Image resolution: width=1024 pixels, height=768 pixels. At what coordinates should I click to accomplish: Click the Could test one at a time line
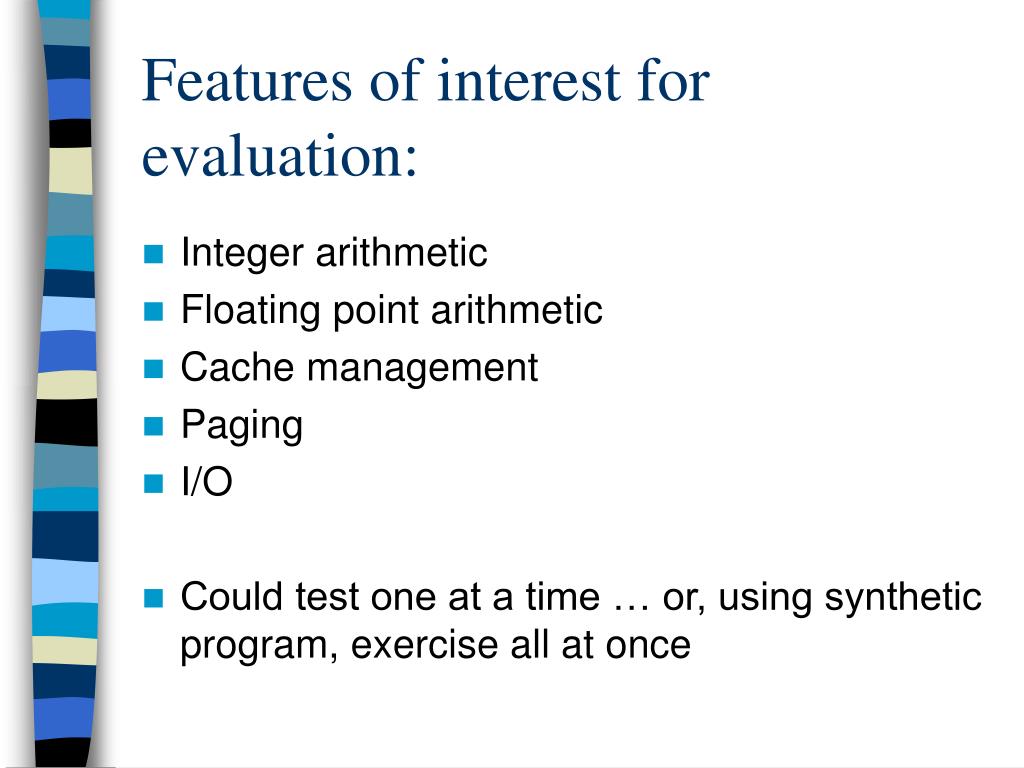[581, 598]
